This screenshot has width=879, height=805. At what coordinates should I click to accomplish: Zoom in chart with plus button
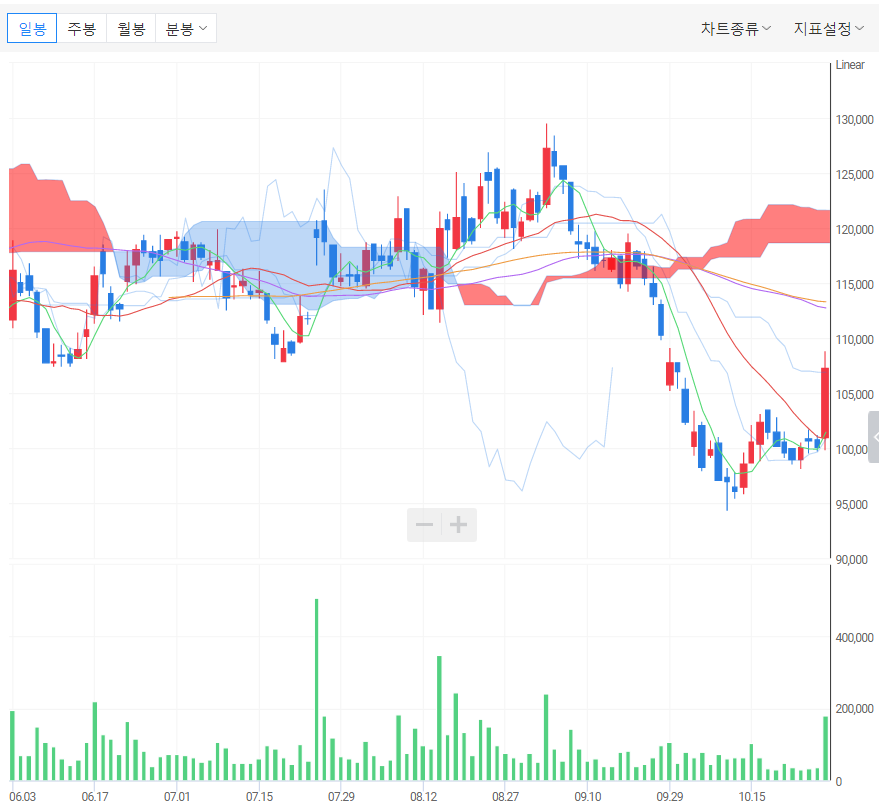point(459,525)
